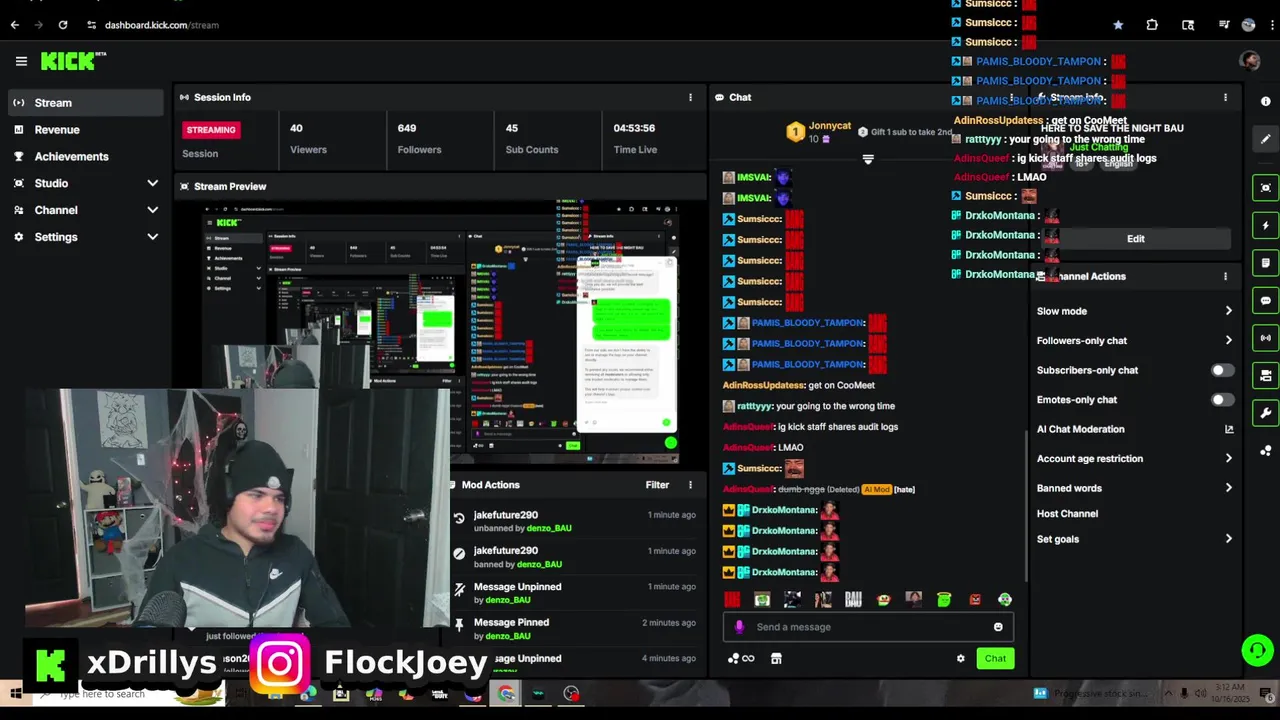Click Host Channel option

click(1067, 514)
